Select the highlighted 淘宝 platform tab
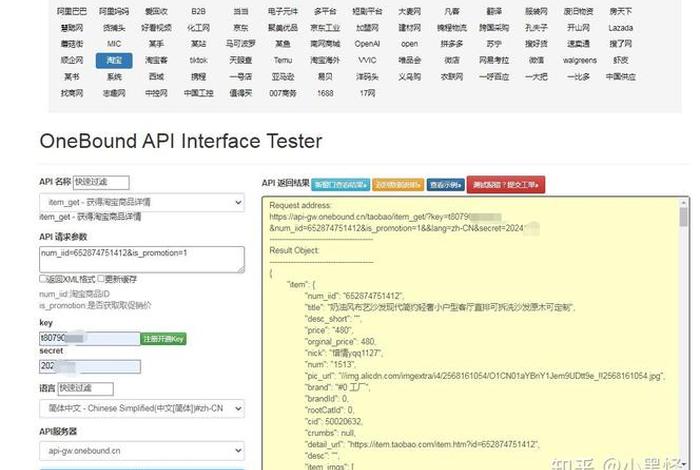Screen dimensions: 700x470 pos(115,60)
